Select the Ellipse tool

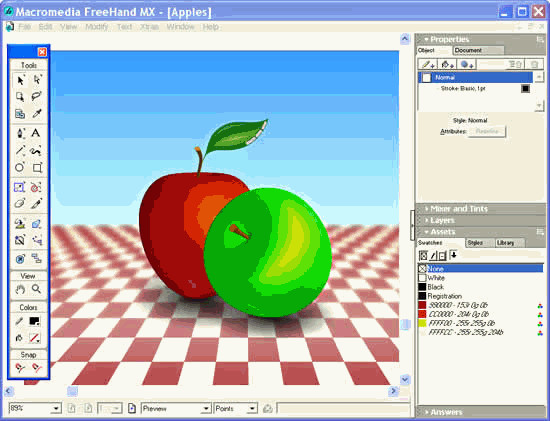tap(20, 167)
